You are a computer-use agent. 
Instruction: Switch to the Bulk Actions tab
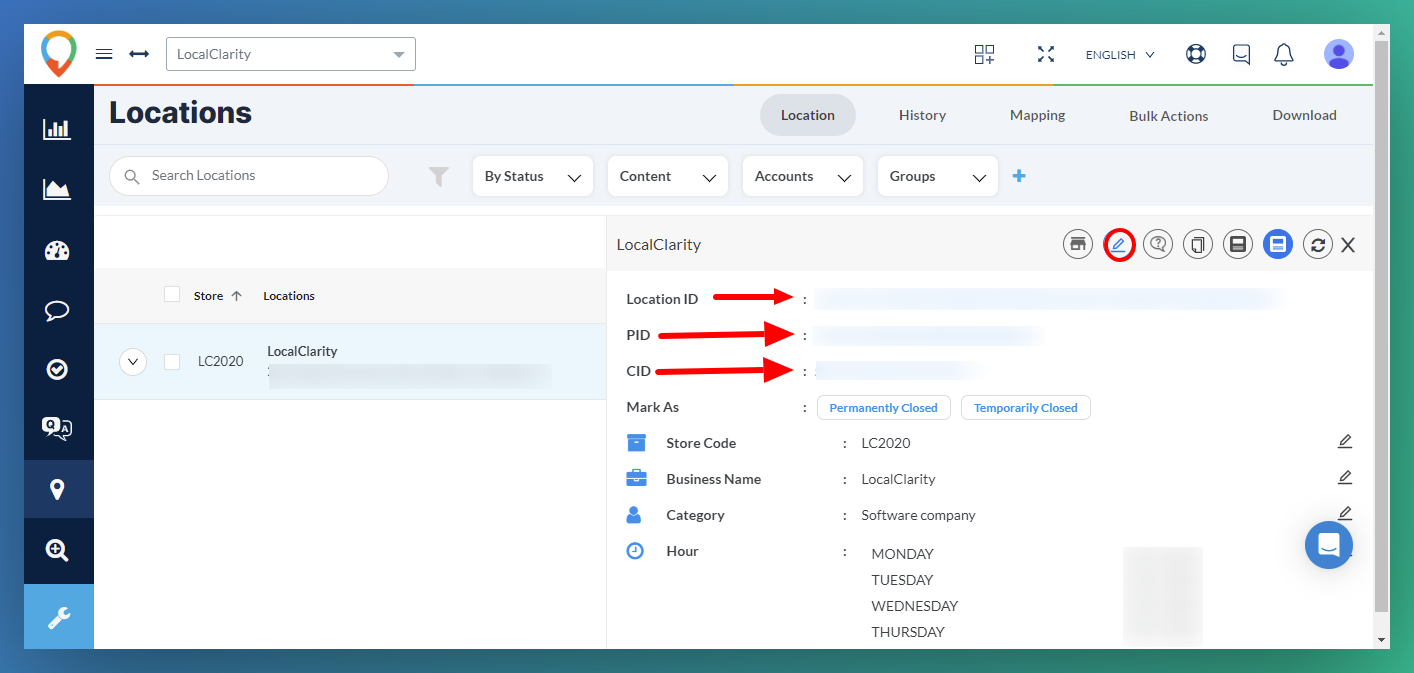(1169, 115)
